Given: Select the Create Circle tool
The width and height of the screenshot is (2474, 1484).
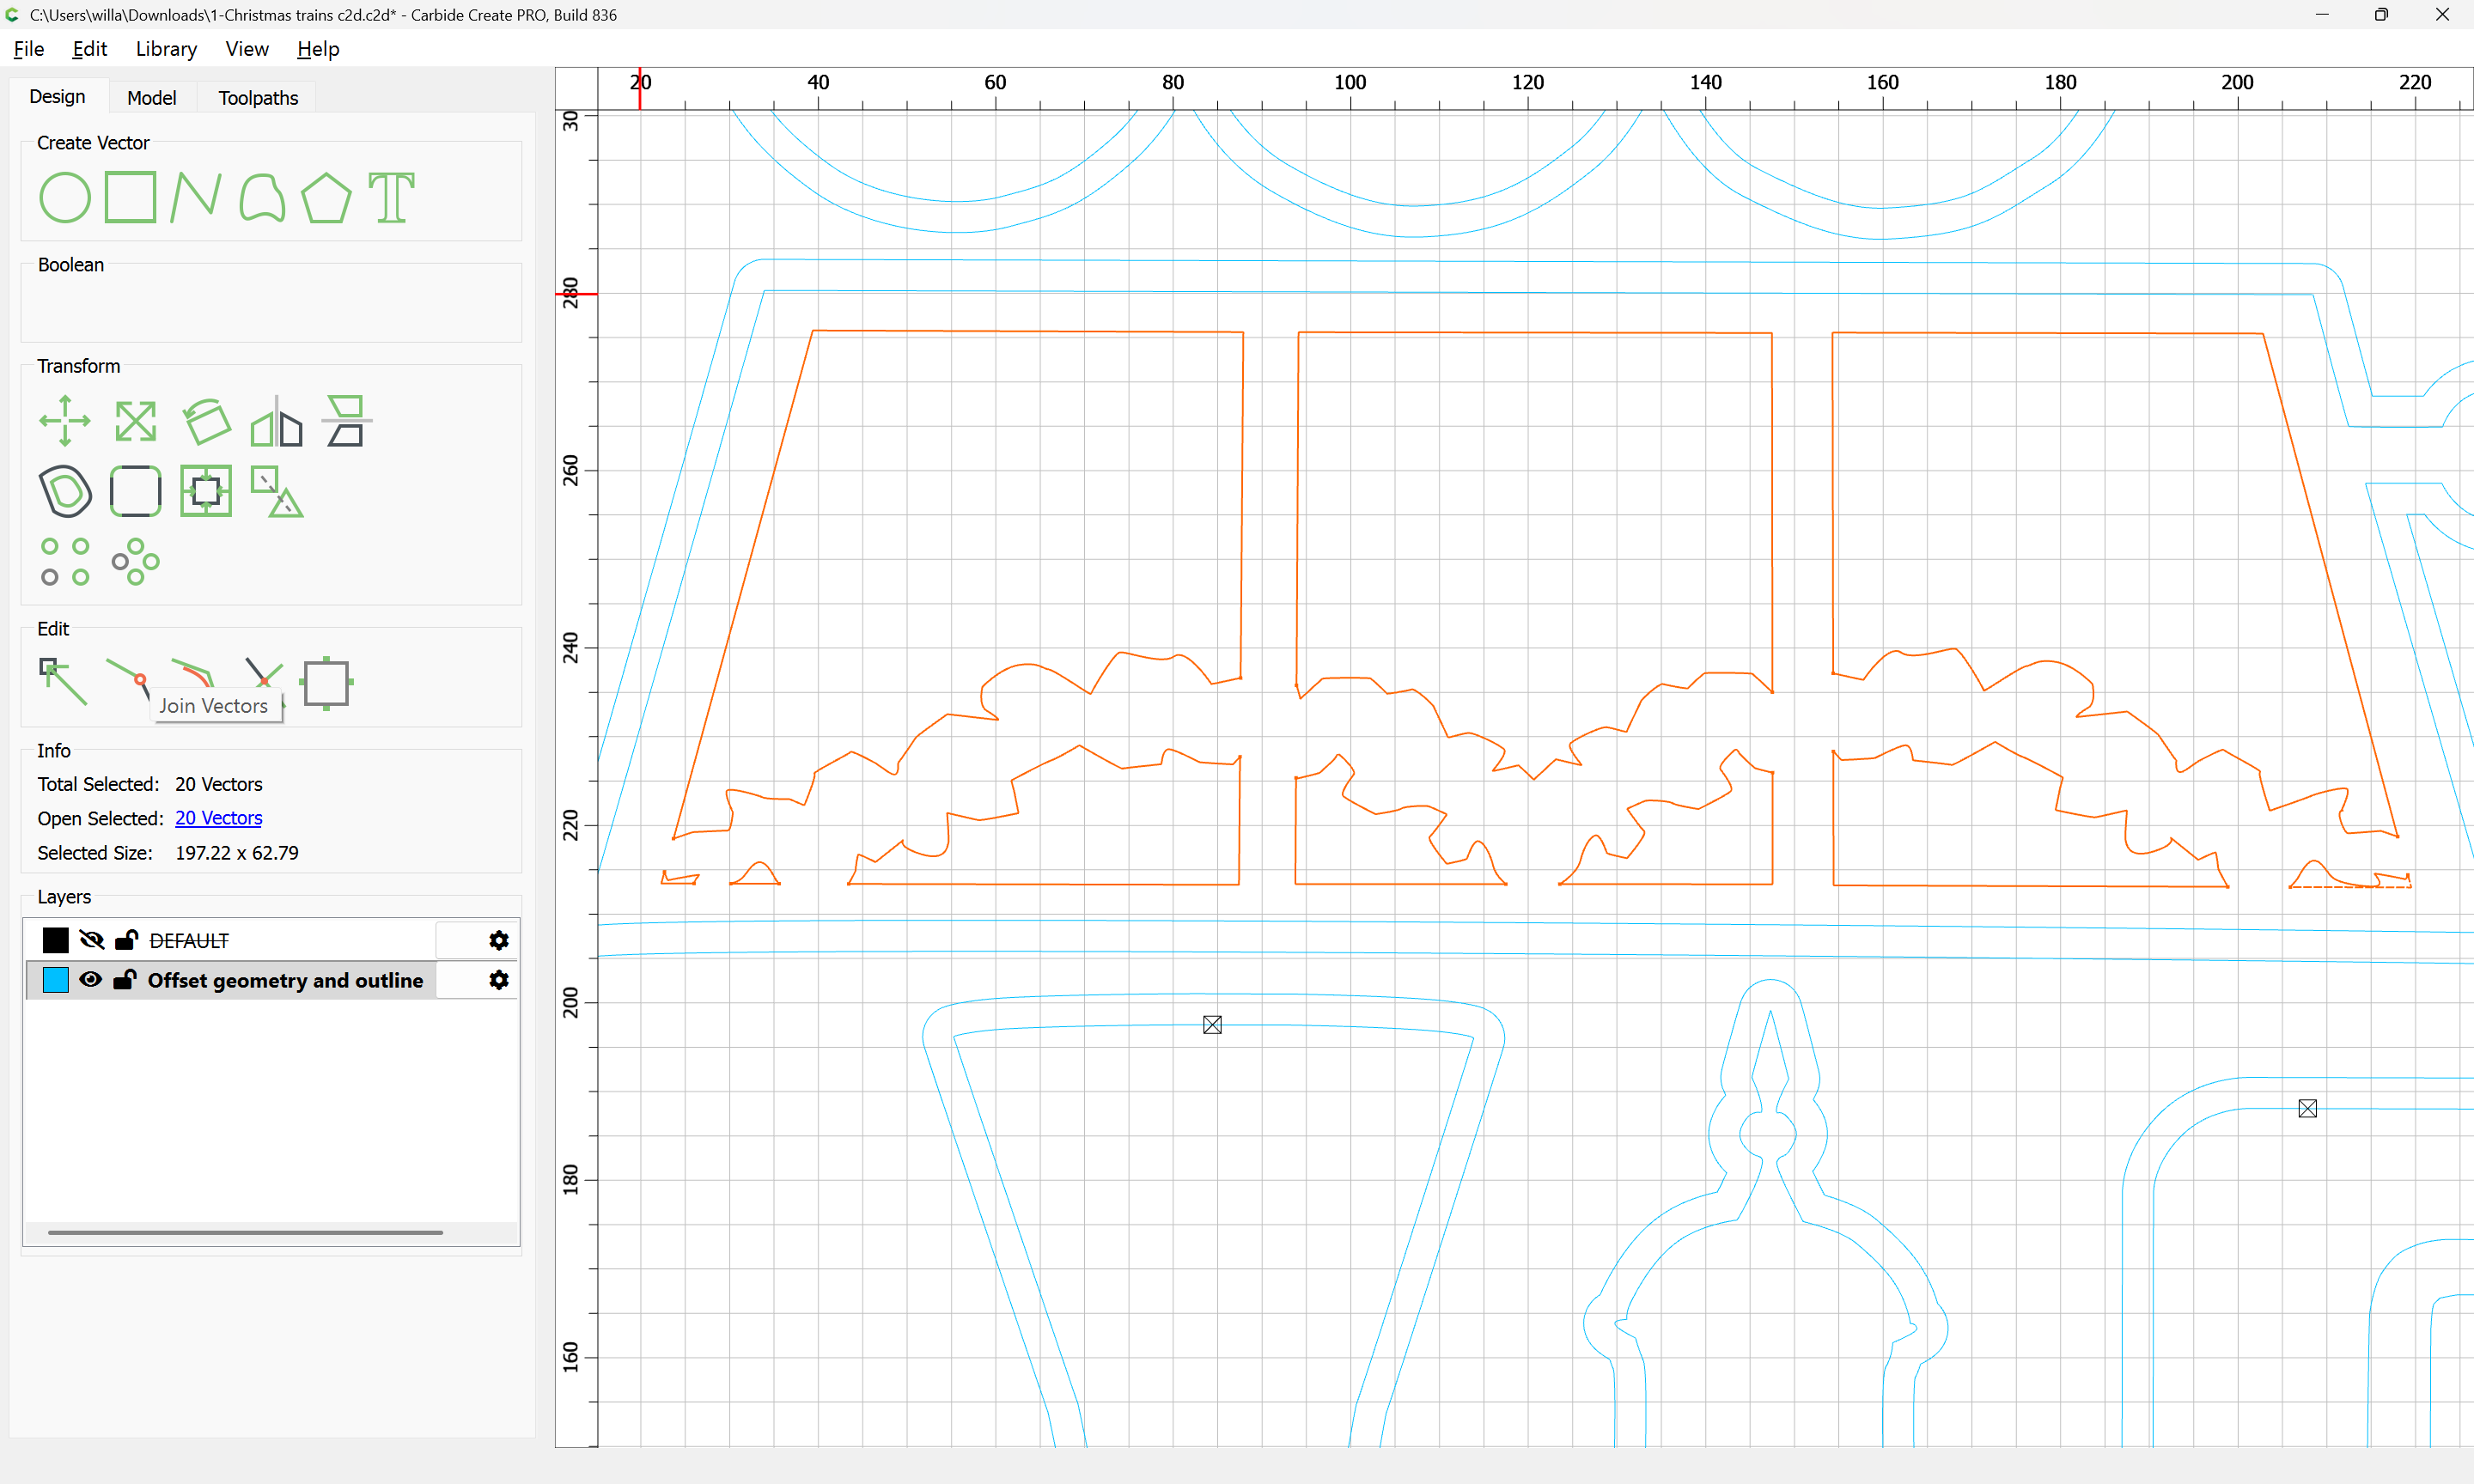Looking at the screenshot, I should click(65, 197).
